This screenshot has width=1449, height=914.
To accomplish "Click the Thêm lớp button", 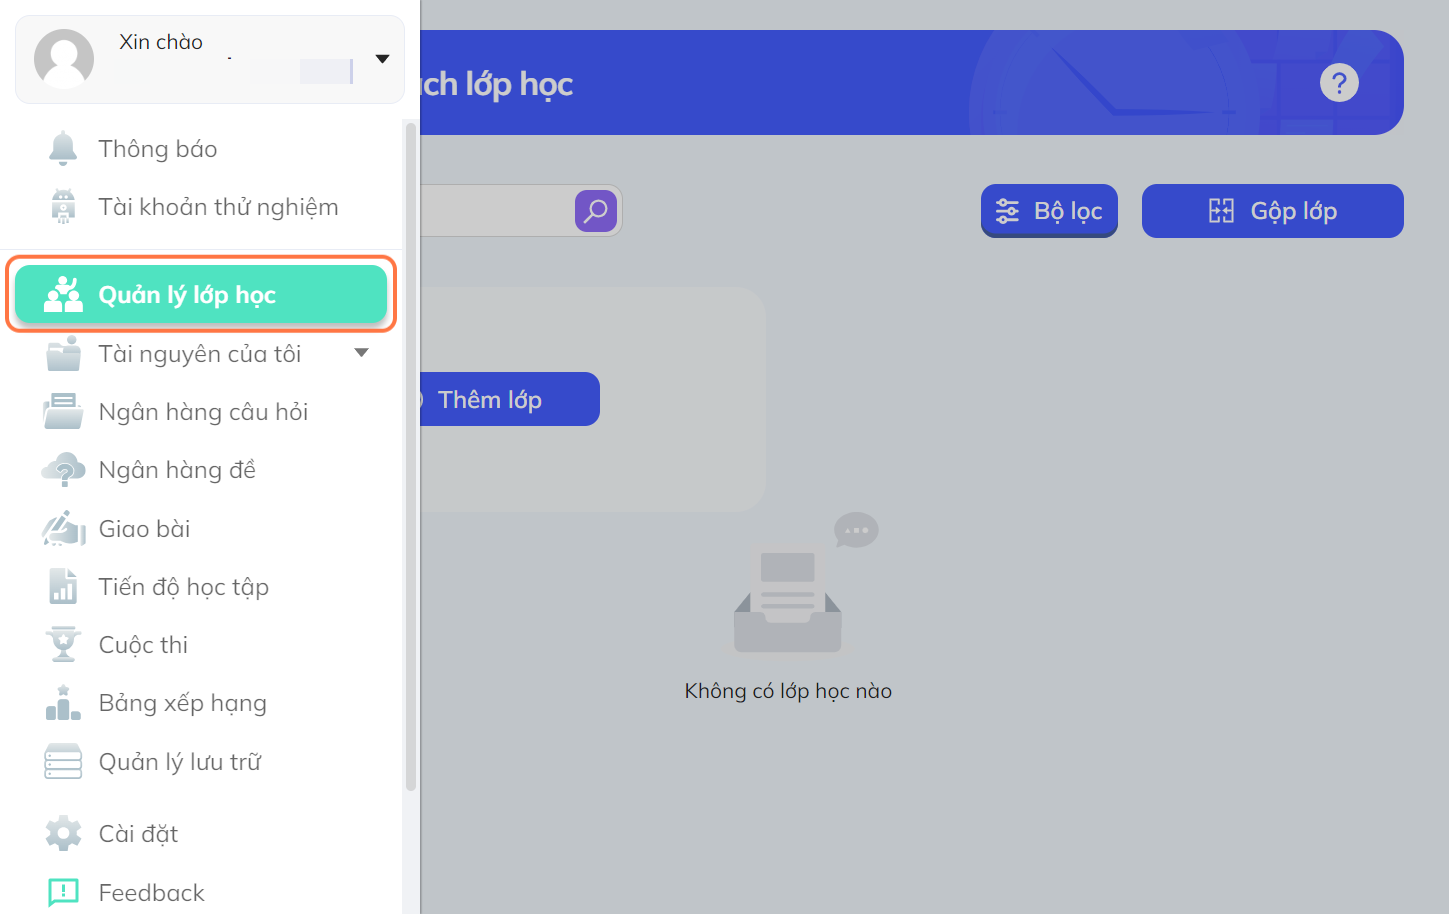I will [x=509, y=399].
